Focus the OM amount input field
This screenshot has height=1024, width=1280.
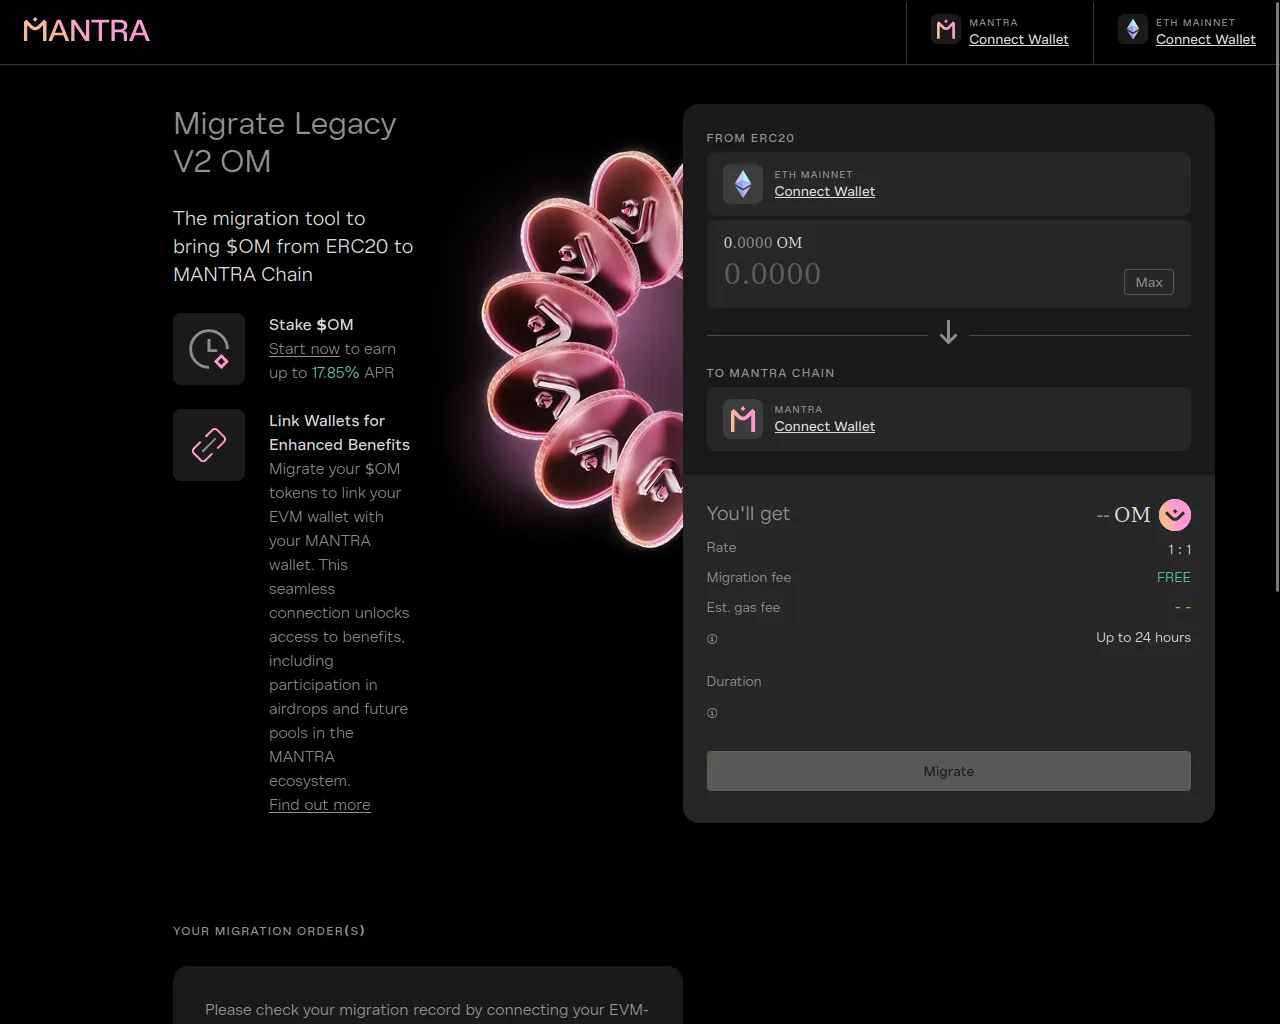point(900,274)
